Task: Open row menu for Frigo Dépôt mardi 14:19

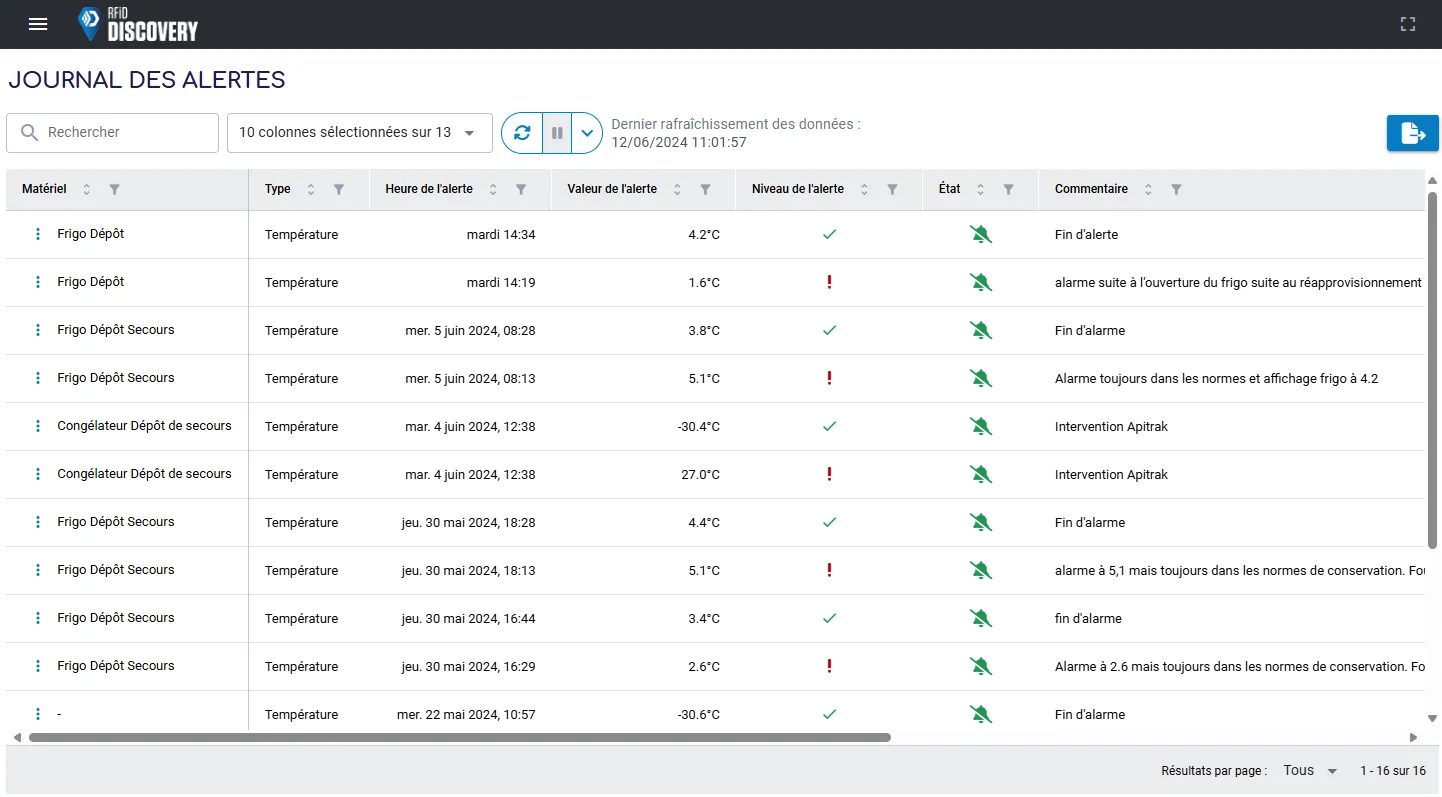Action: pos(38,282)
